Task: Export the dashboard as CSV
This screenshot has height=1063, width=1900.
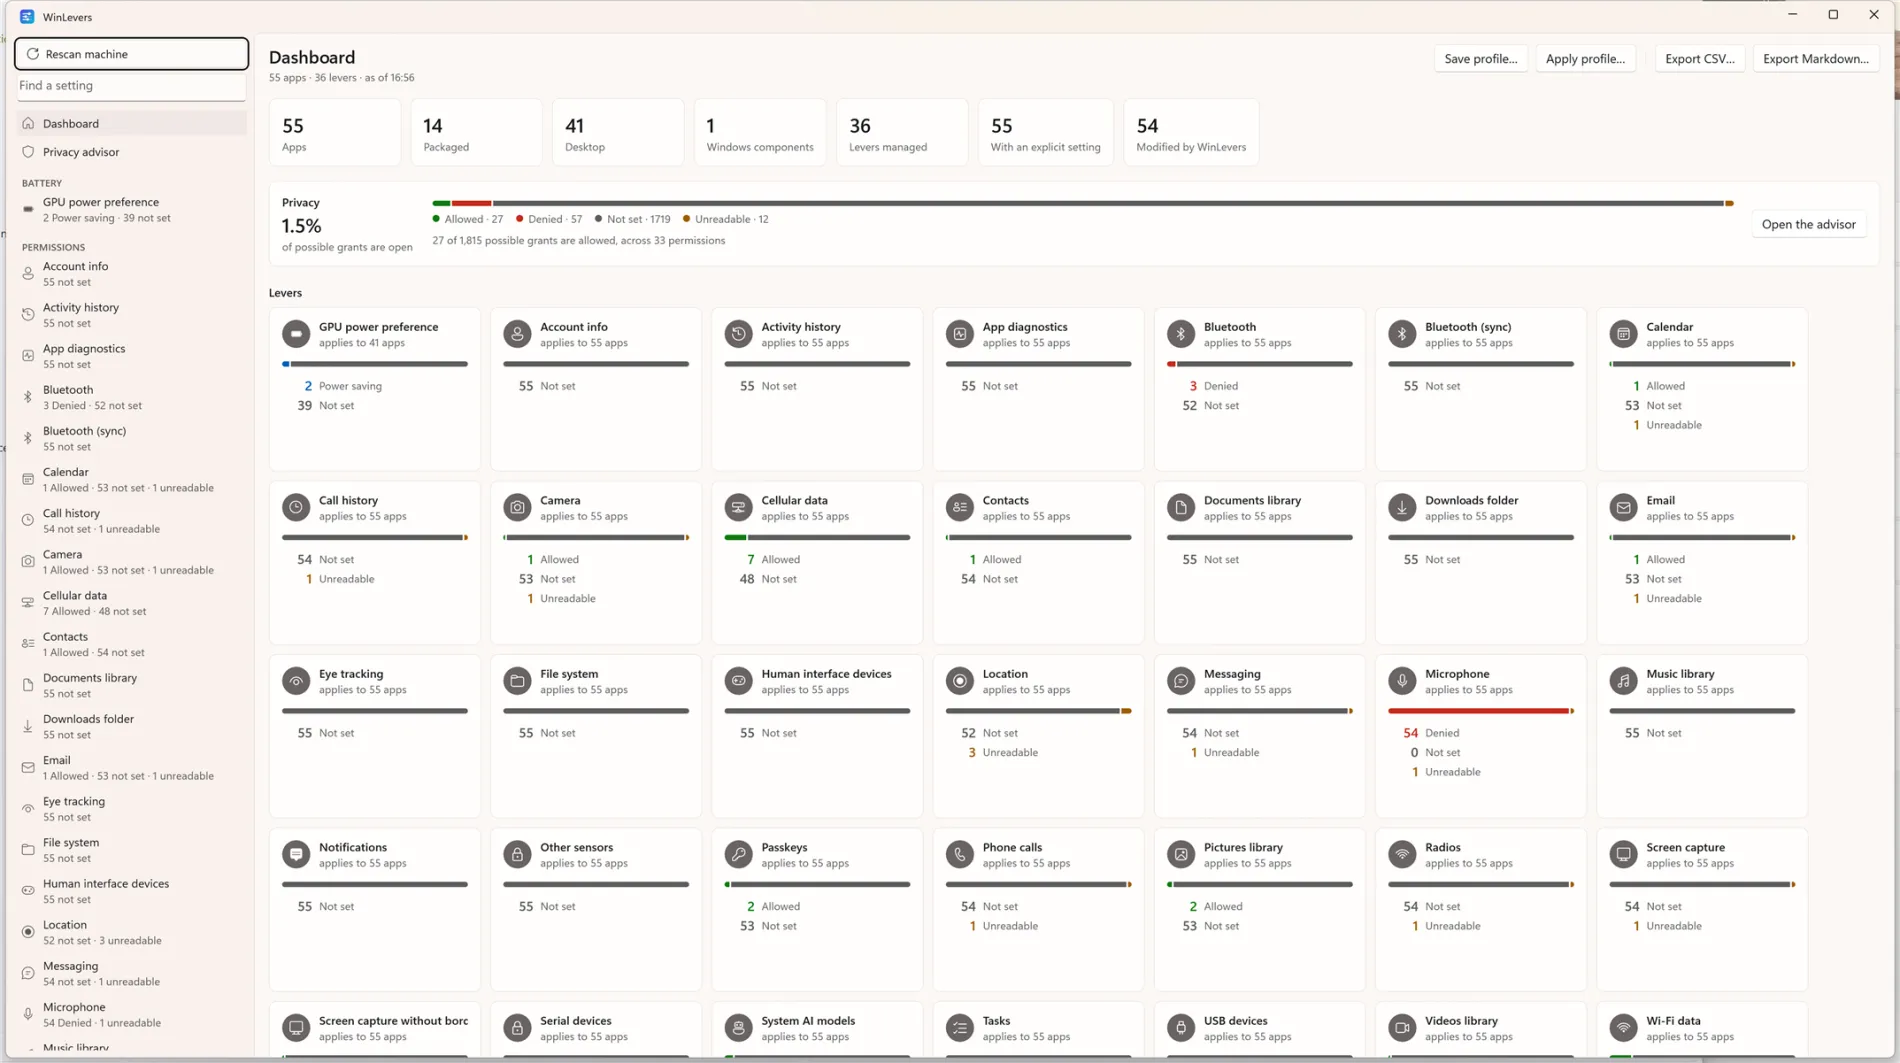Action: [1699, 59]
